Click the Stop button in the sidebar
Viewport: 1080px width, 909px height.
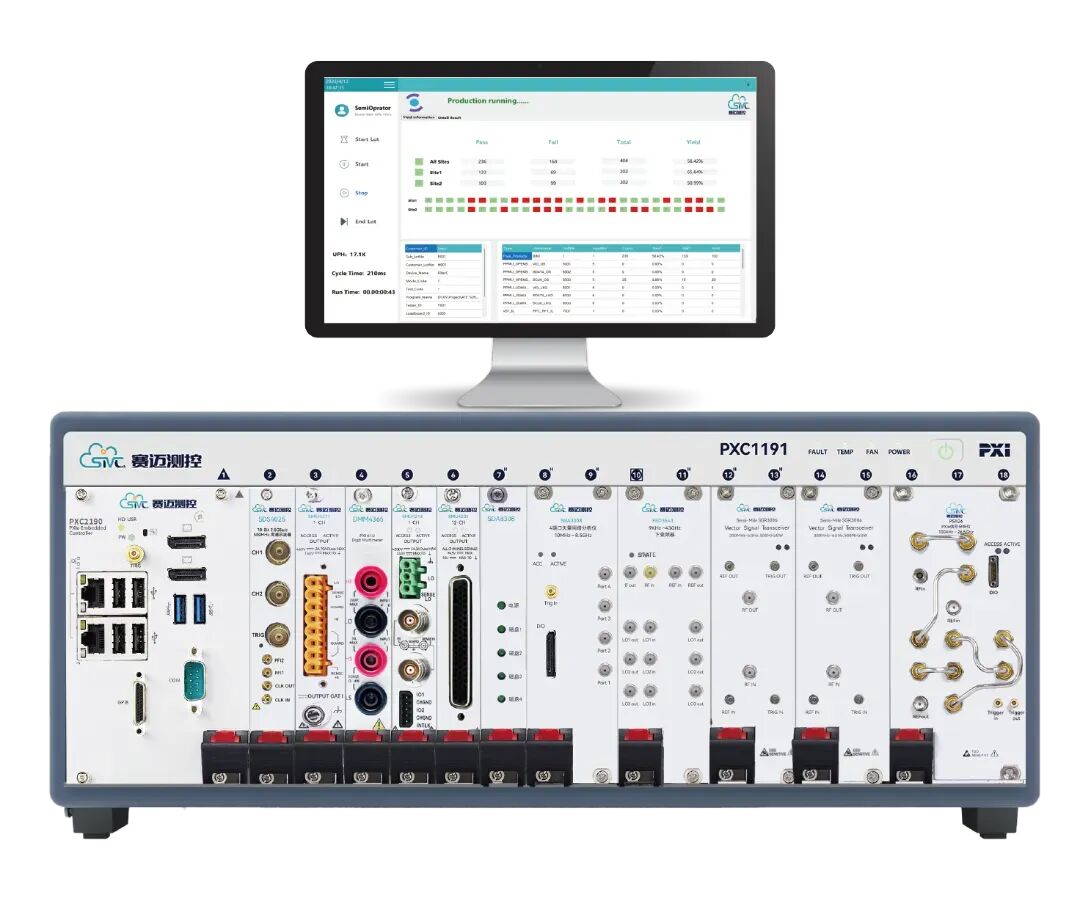[355, 193]
